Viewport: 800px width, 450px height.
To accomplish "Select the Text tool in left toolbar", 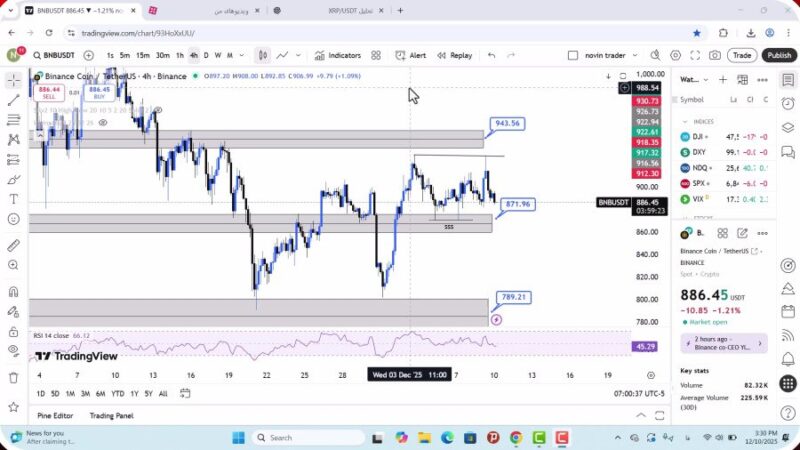I will coord(13,199).
